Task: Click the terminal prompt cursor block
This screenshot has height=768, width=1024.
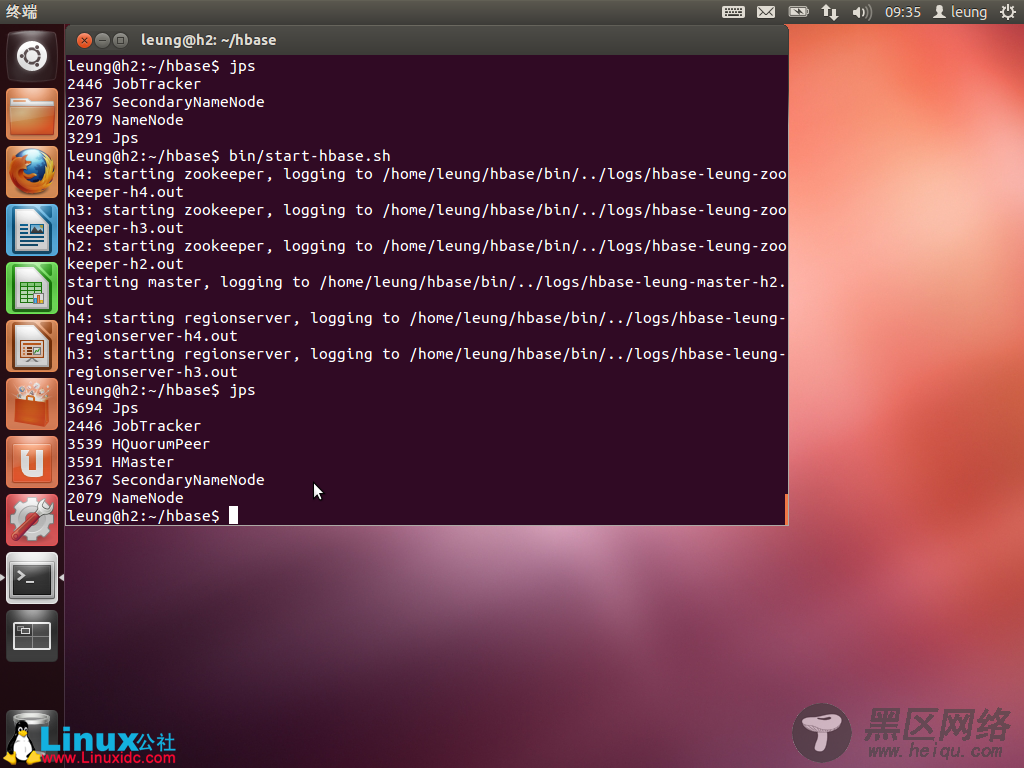Action: pos(233,515)
